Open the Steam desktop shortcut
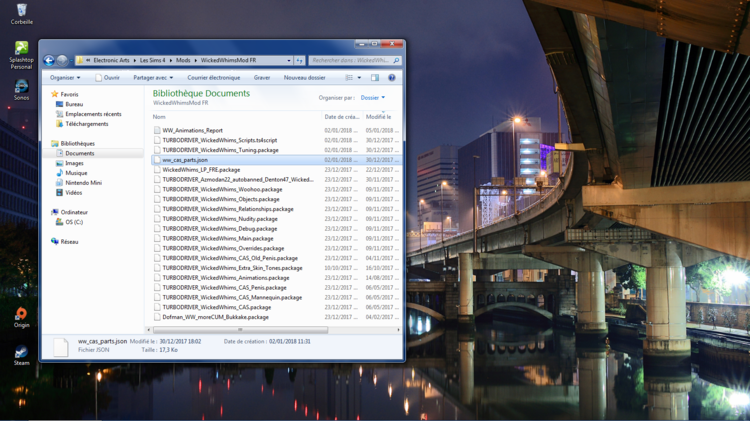 tap(22, 355)
